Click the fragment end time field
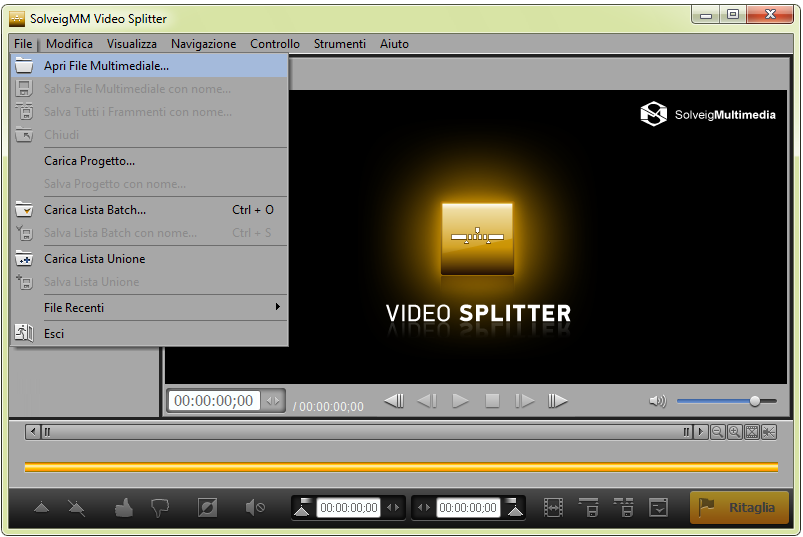Image resolution: width=803 pixels, height=537 pixels. click(x=468, y=508)
